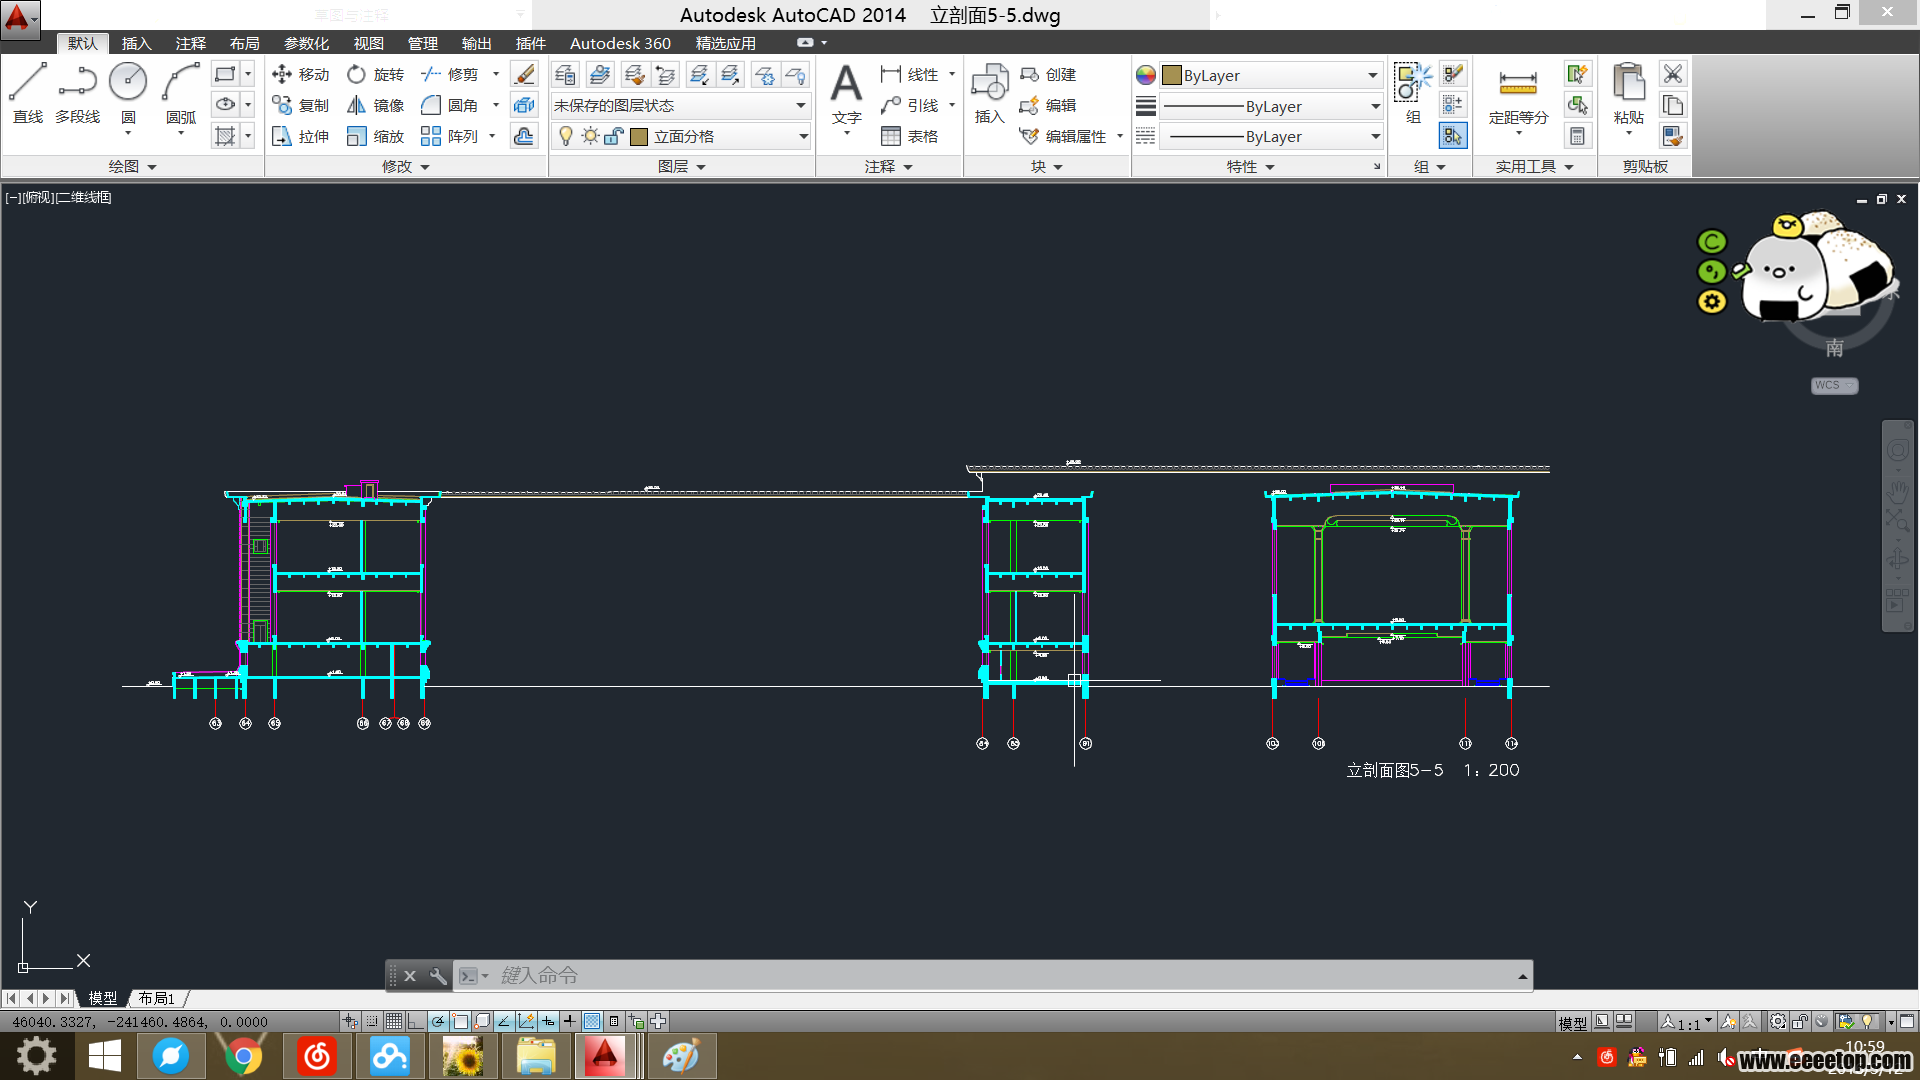
Task: Click the 粘贴 (Paste) clipboard tool
Action: pos(1629,93)
